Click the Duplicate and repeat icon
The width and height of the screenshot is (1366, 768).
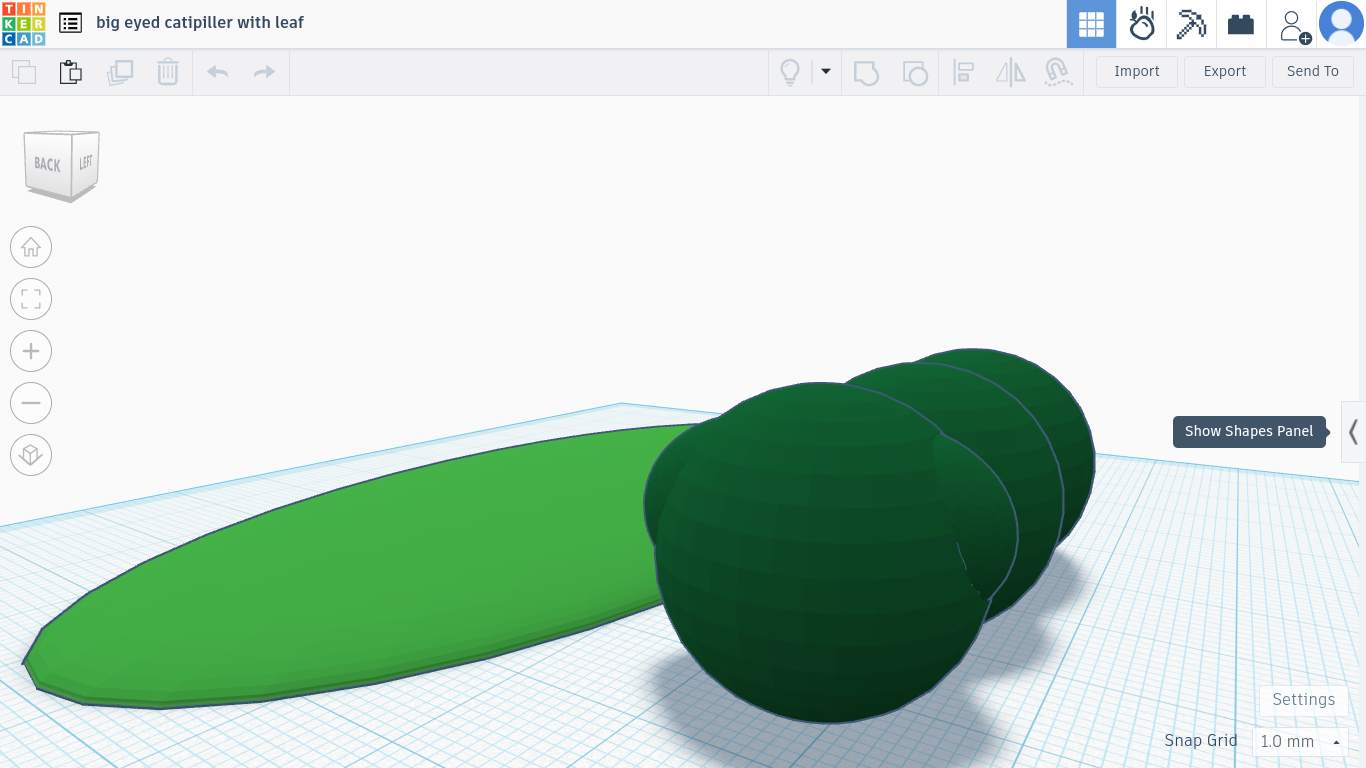click(x=120, y=72)
